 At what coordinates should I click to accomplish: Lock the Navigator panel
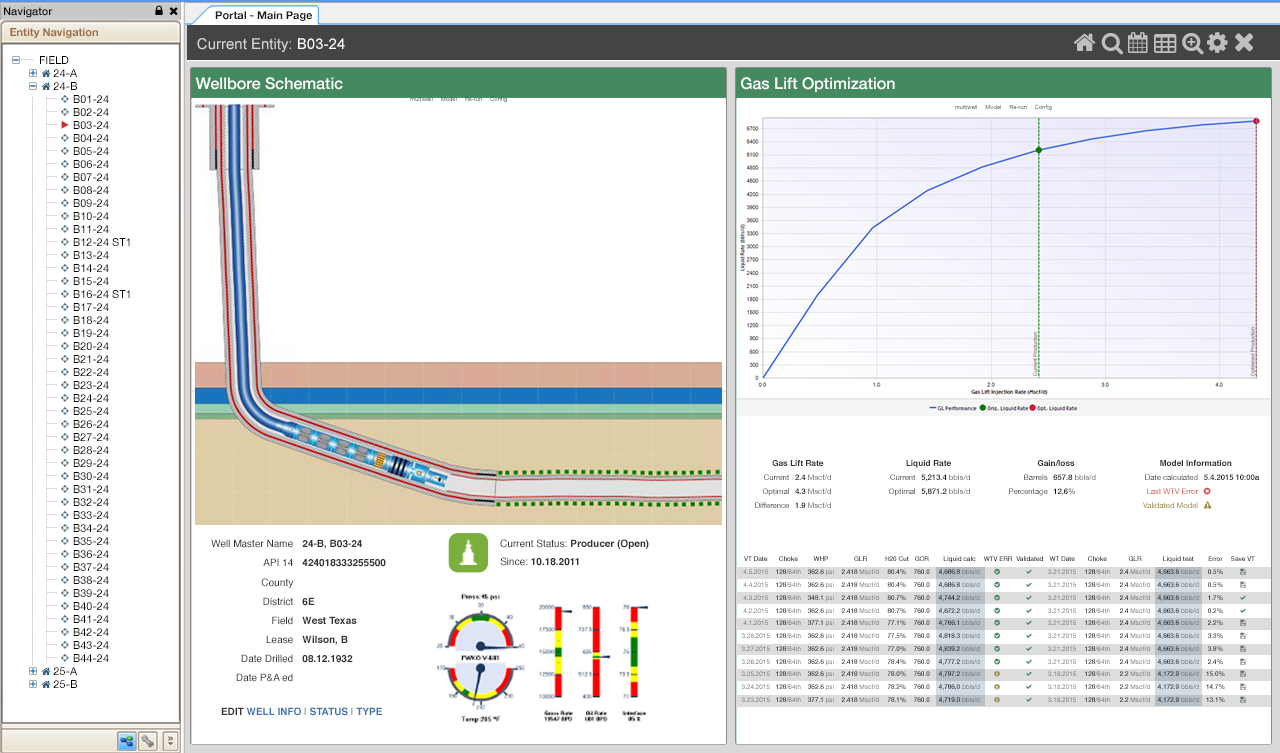[158, 11]
